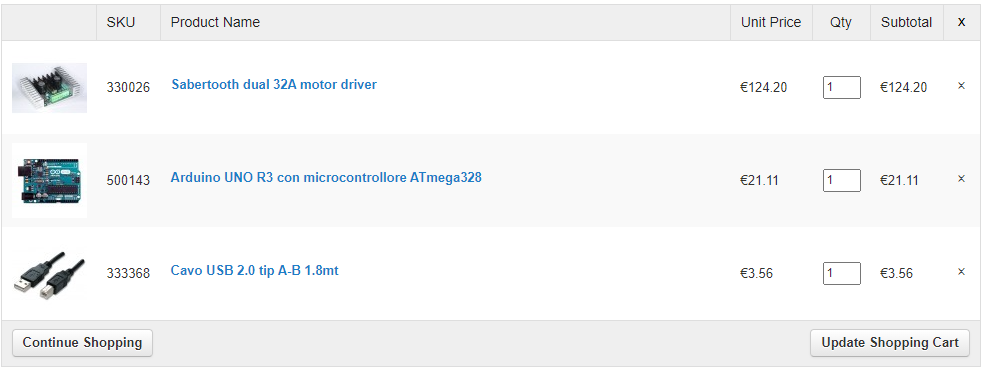
Task: Remove Arduino UNO R3 from cart
Action: 961,179
